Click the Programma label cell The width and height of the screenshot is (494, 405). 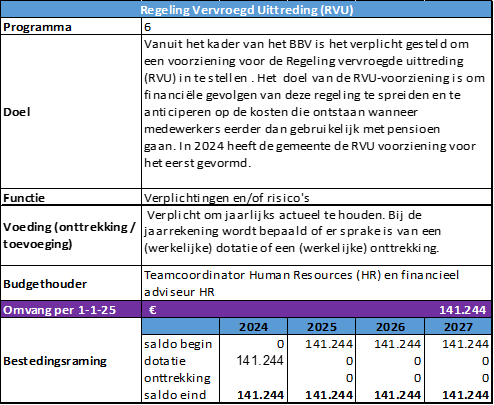click(71, 27)
